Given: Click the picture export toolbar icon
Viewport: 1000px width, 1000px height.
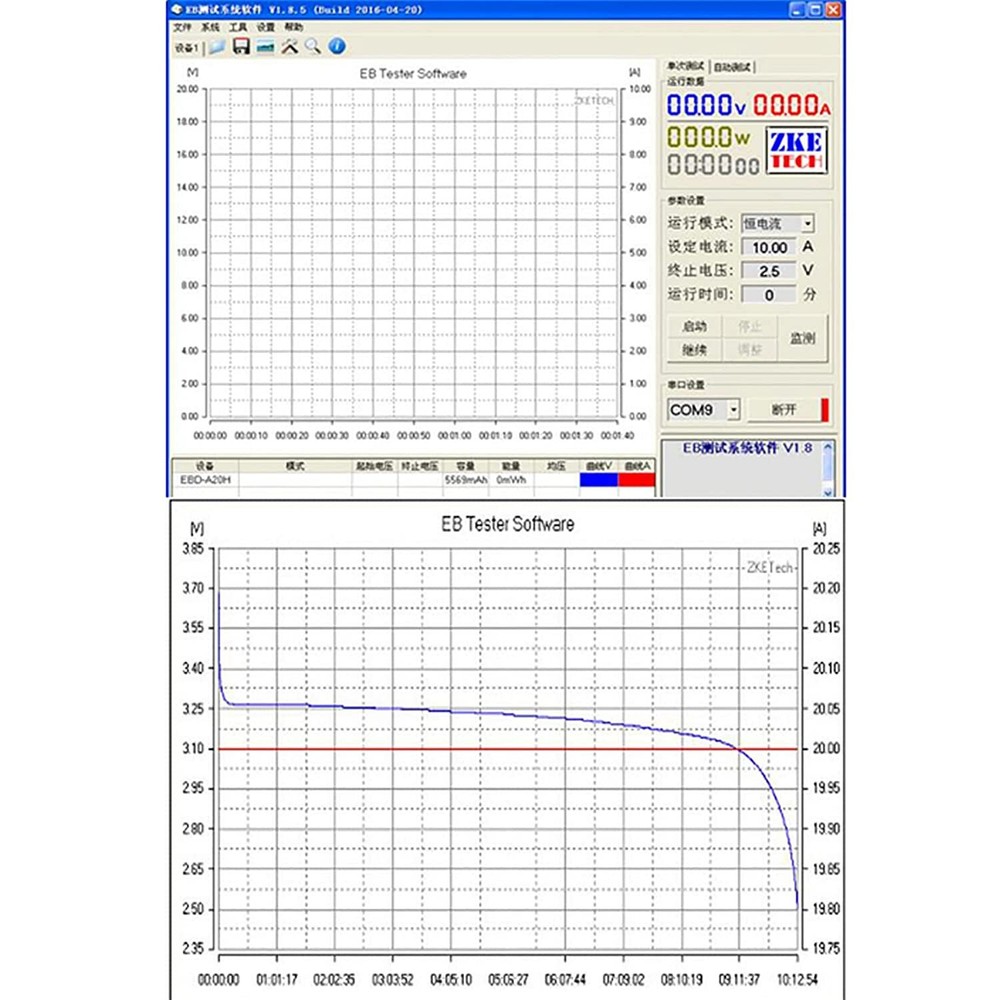Looking at the screenshot, I should [x=265, y=47].
